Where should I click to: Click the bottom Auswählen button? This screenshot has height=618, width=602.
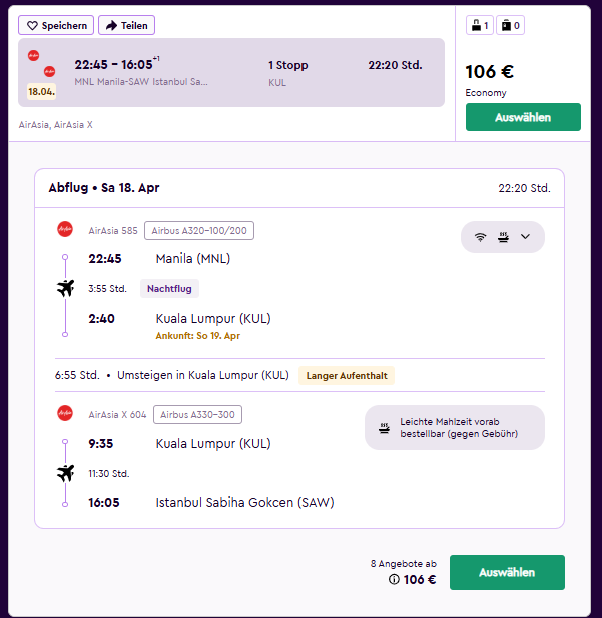507,572
